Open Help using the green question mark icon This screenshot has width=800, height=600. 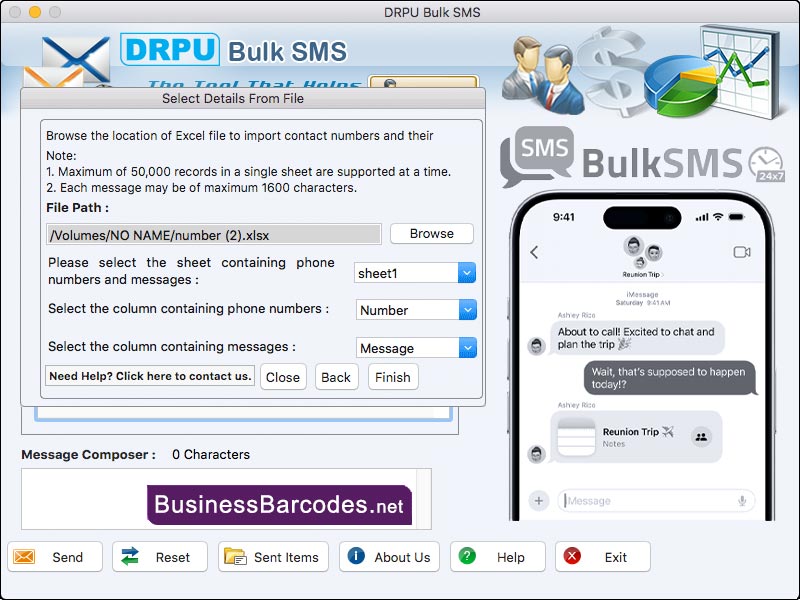[465, 557]
